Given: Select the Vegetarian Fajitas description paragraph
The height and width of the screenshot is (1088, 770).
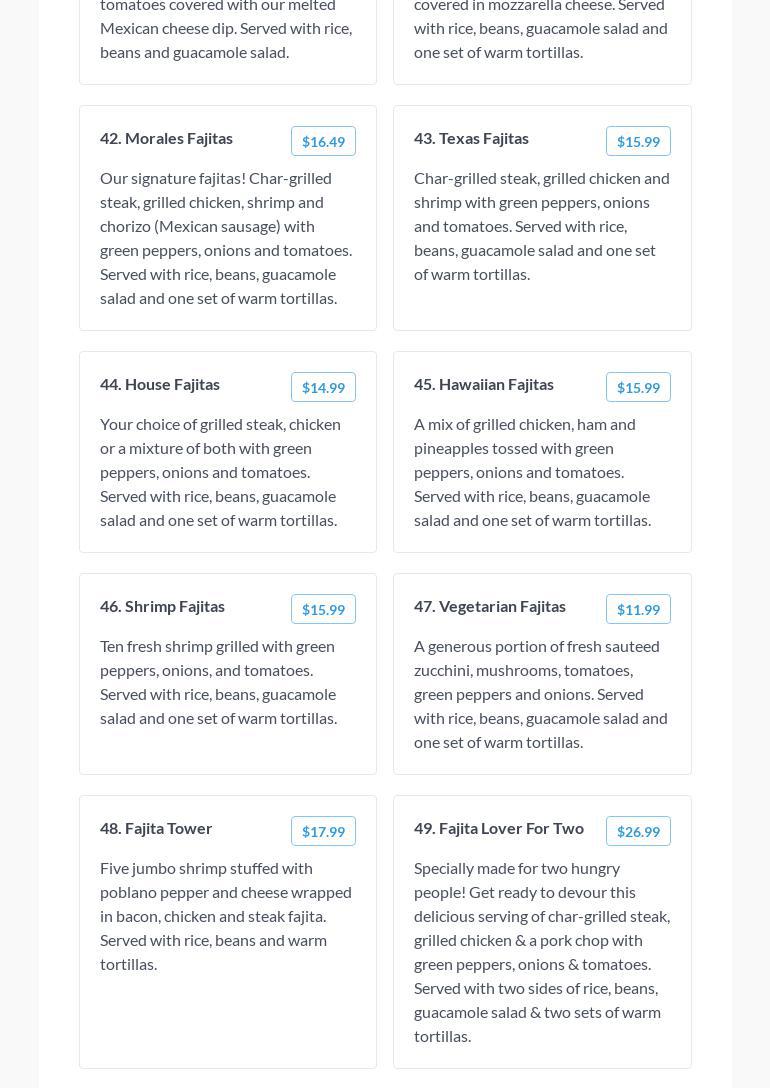Looking at the screenshot, I should click(541, 694).
